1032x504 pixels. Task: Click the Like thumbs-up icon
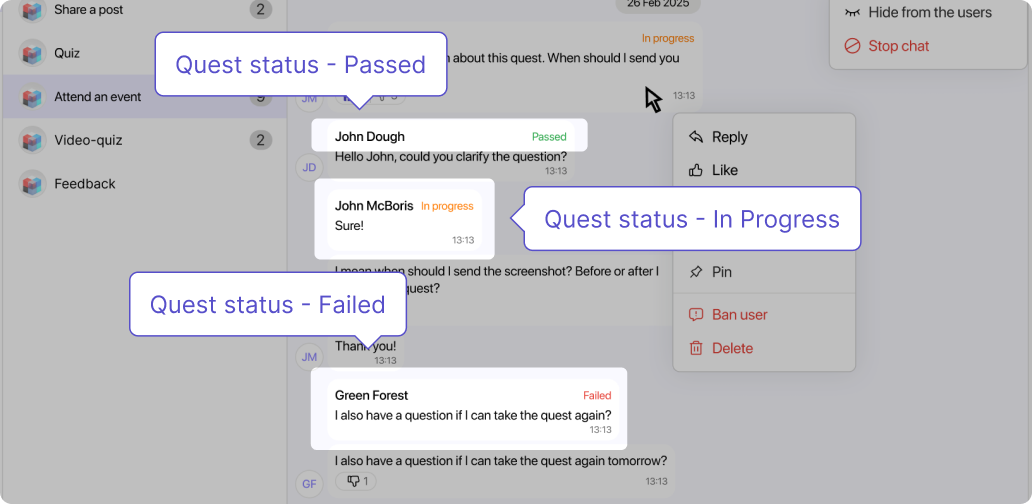[697, 170]
